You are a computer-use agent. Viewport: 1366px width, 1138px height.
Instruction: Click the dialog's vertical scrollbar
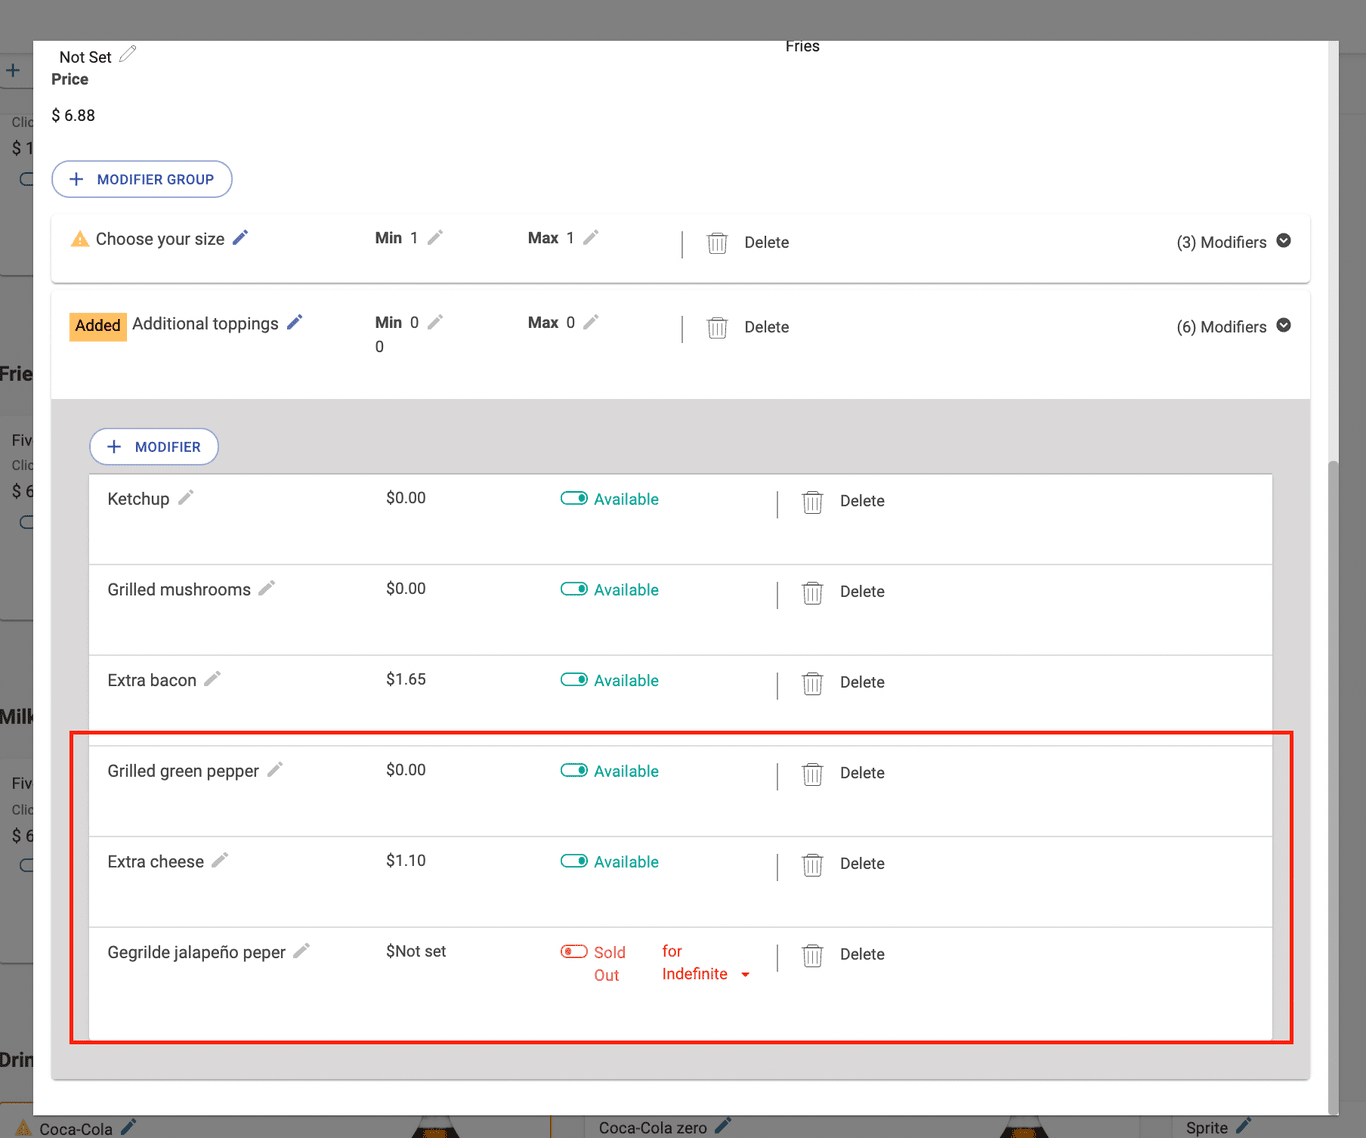click(x=1332, y=780)
